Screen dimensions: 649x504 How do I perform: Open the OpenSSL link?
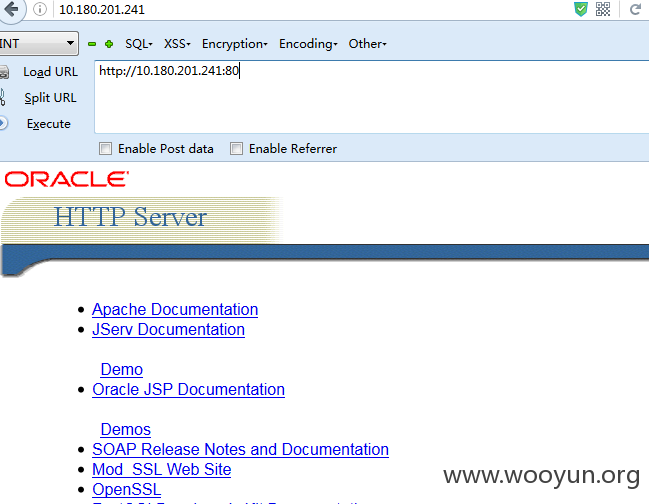127,490
